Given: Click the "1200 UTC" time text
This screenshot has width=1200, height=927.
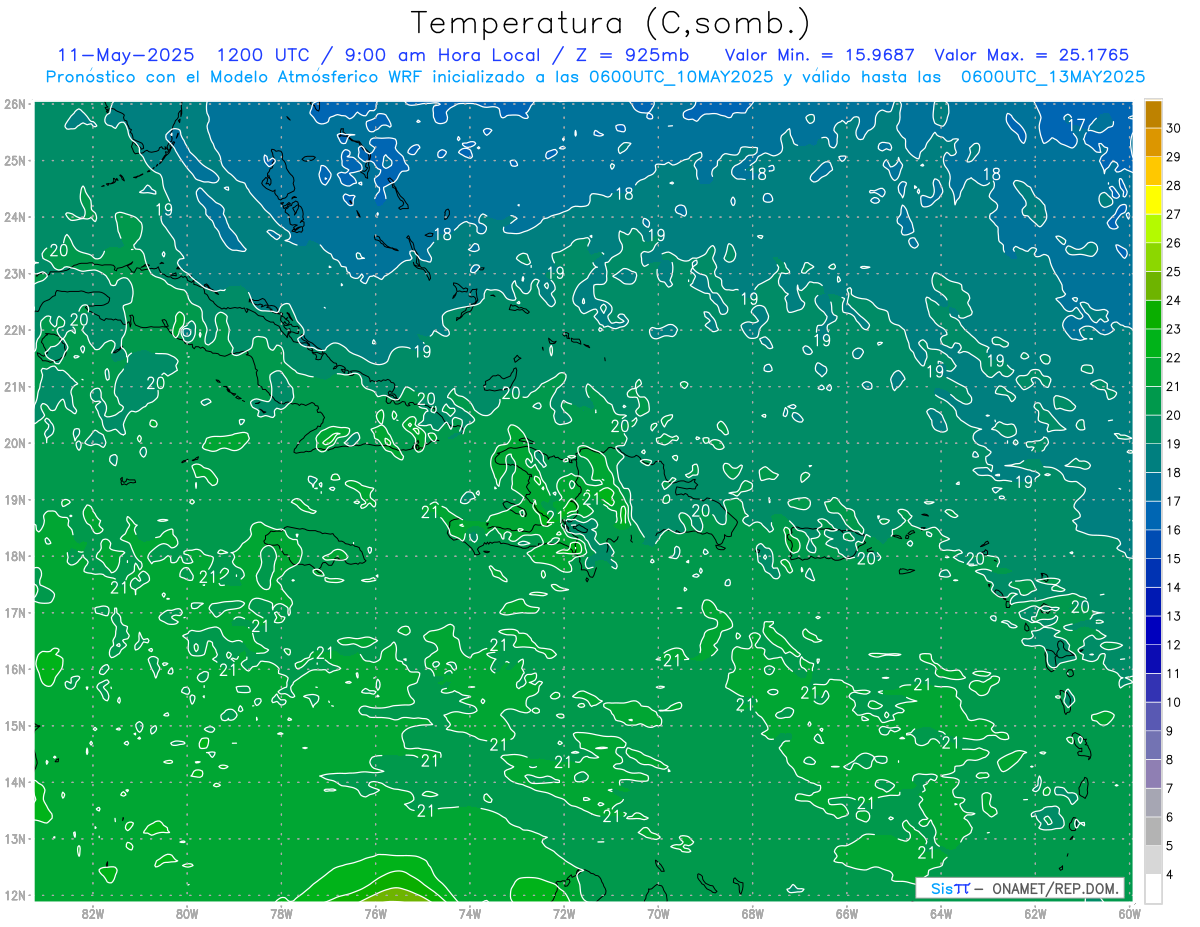Looking at the screenshot, I should [263, 55].
